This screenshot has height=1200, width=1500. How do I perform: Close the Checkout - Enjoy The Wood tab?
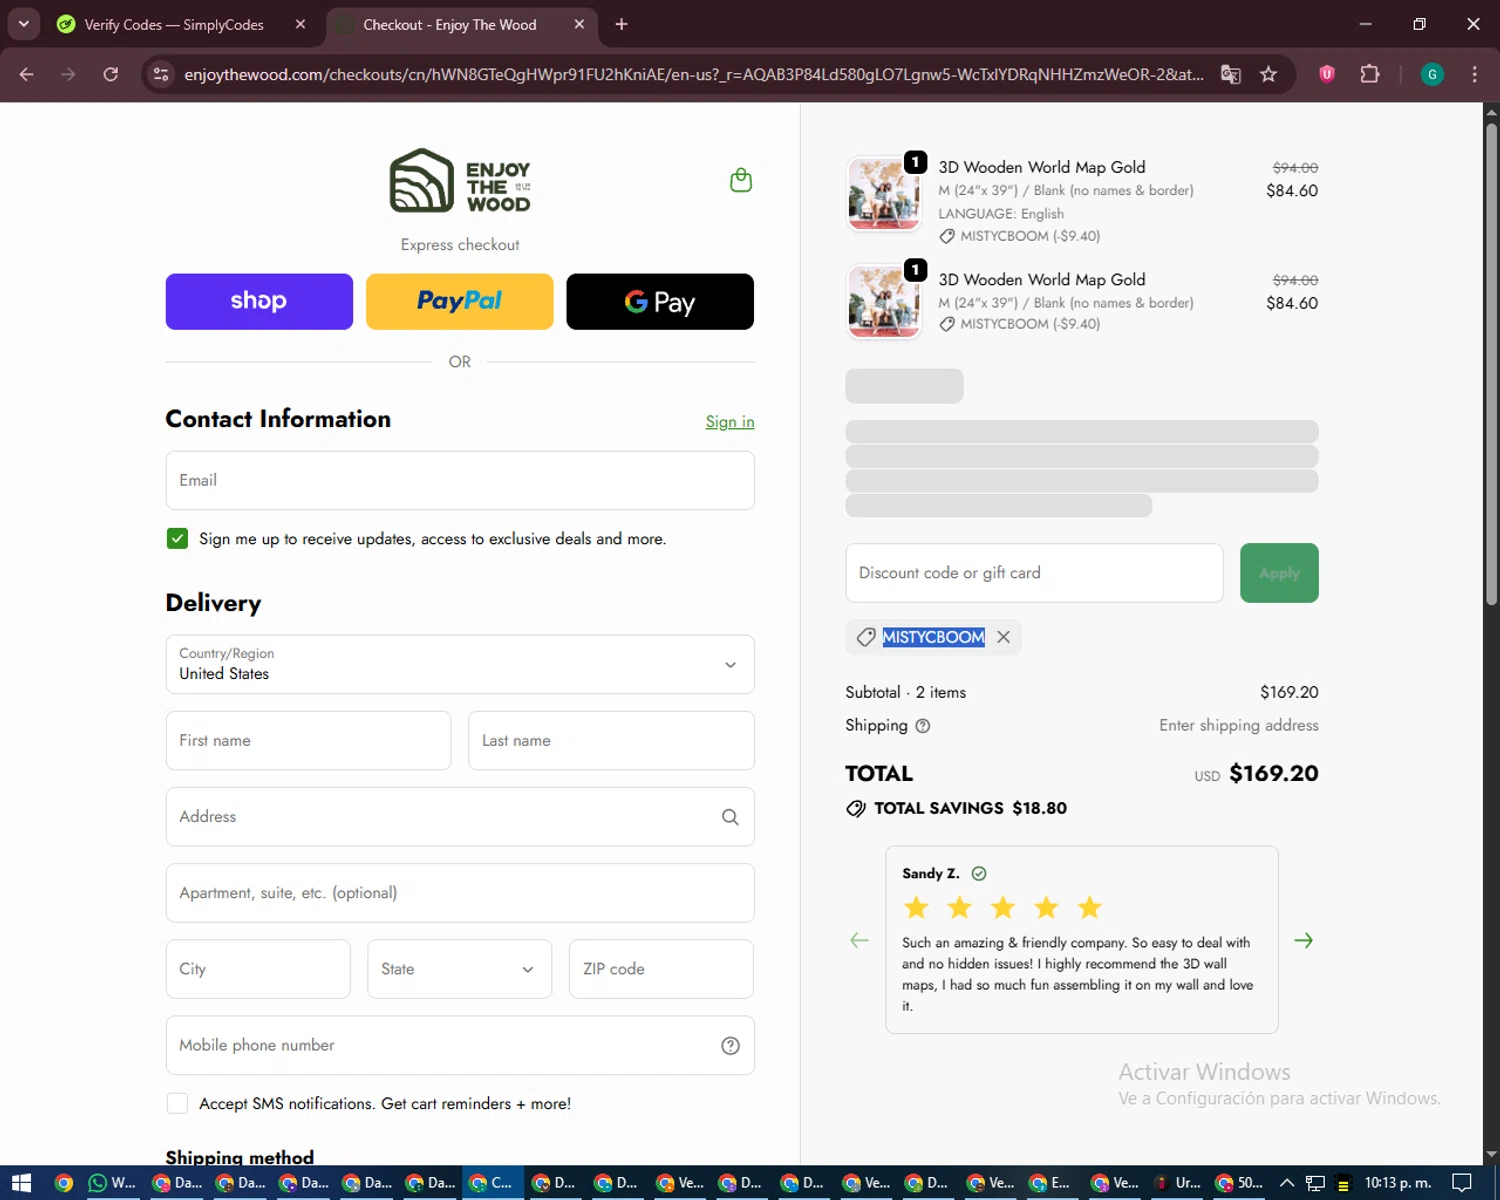click(x=579, y=24)
